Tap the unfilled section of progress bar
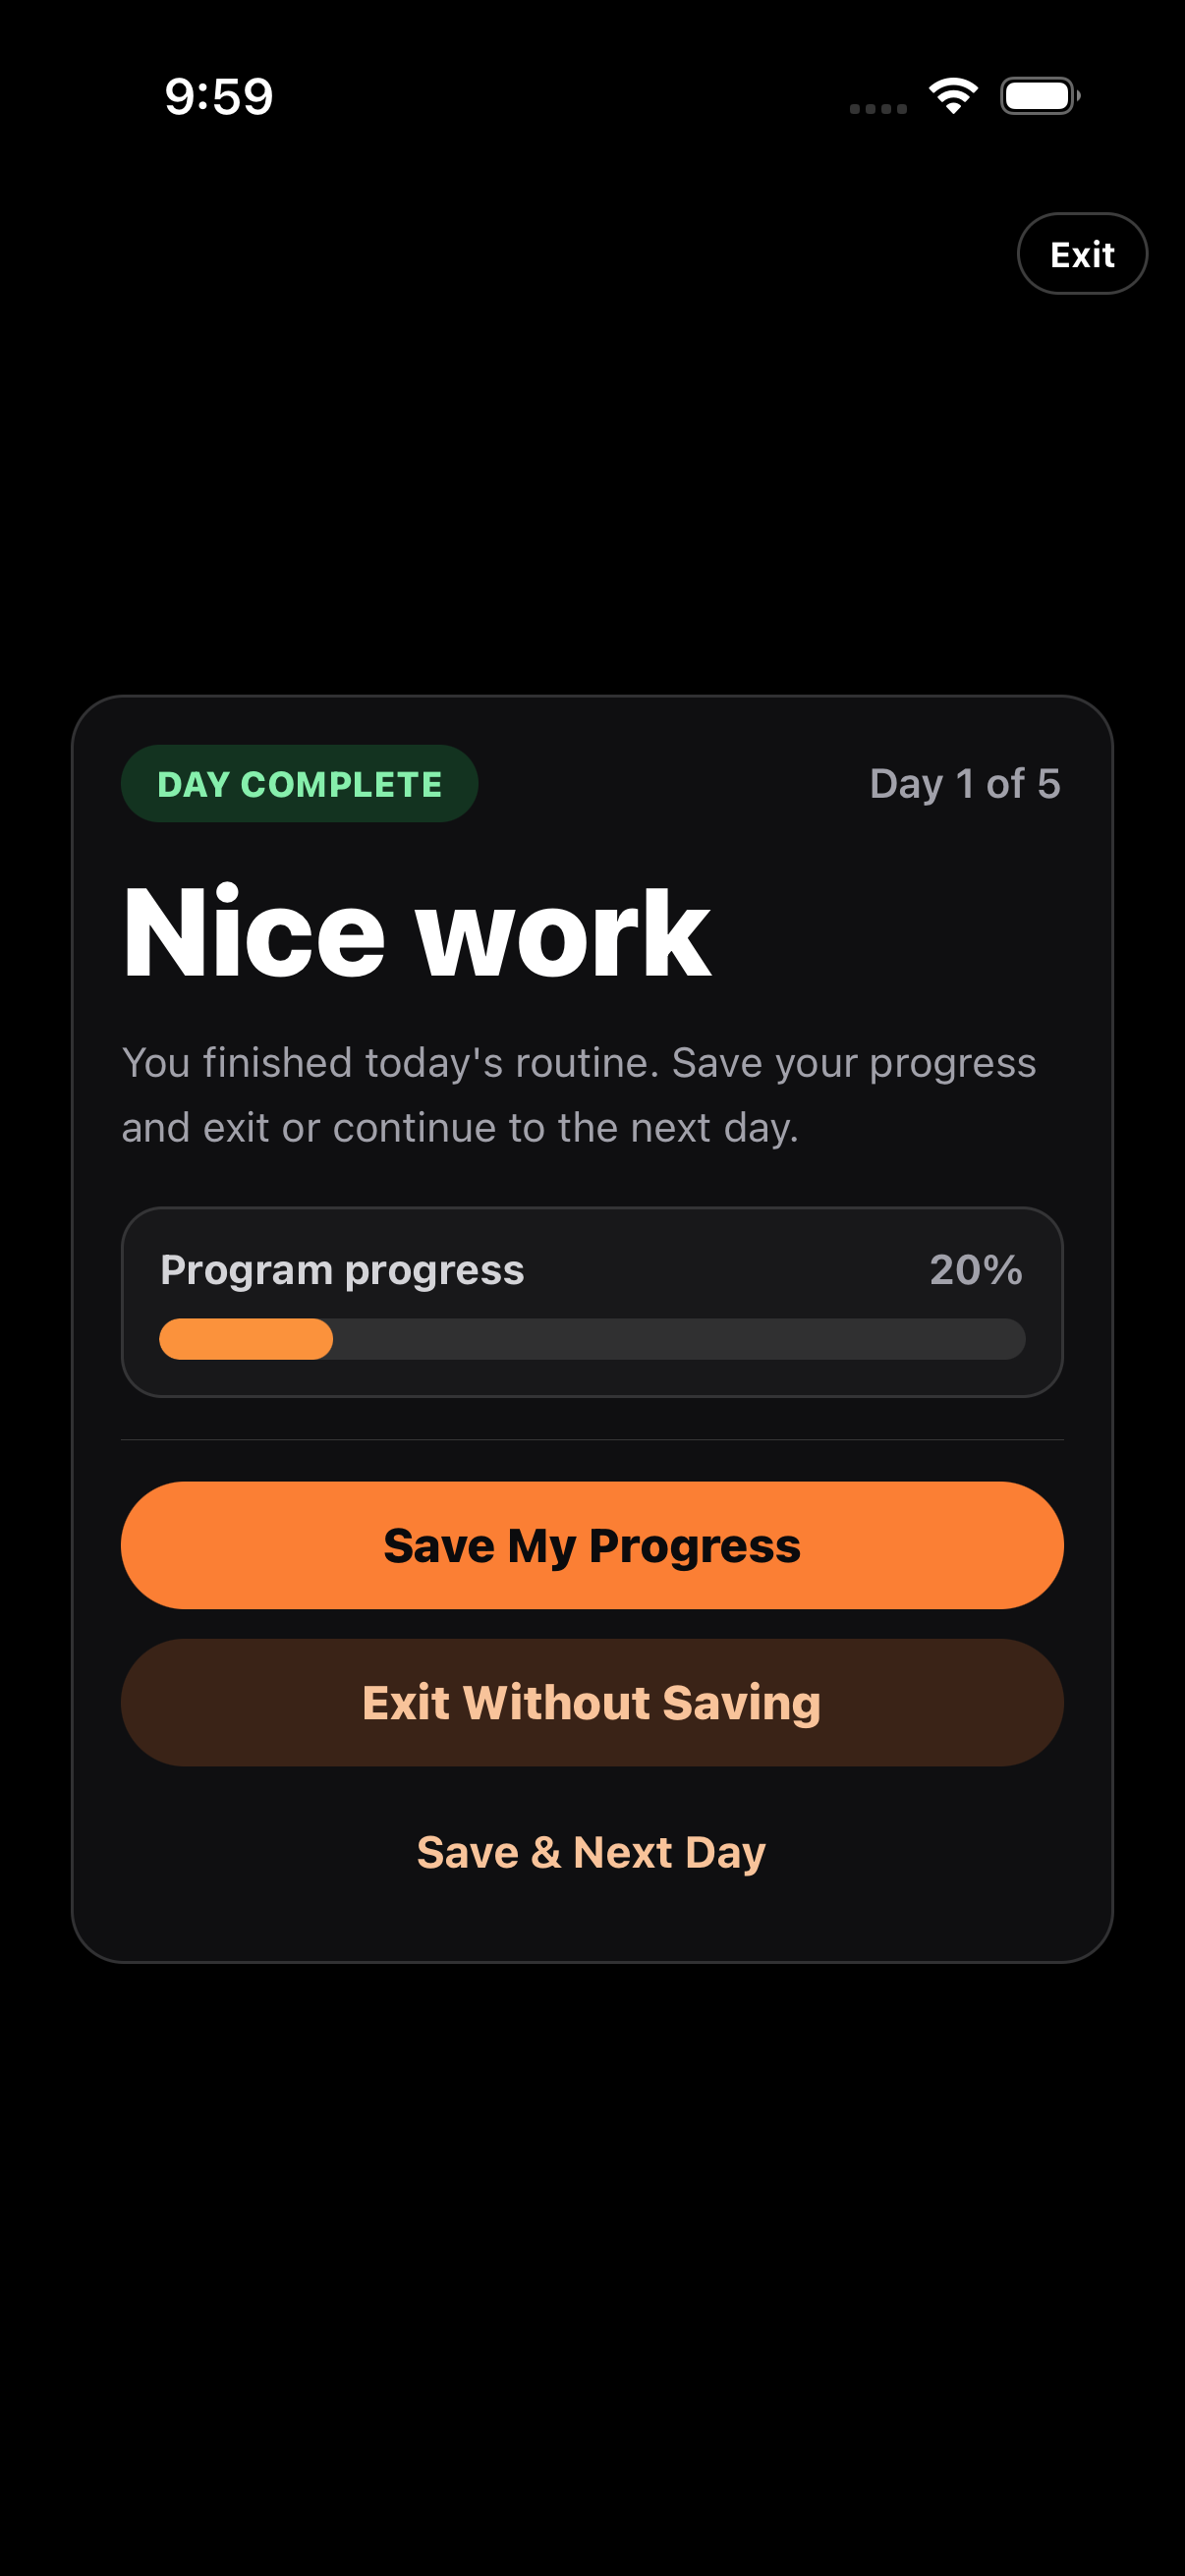The width and height of the screenshot is (1185, 2576). tap(680, 1338)
